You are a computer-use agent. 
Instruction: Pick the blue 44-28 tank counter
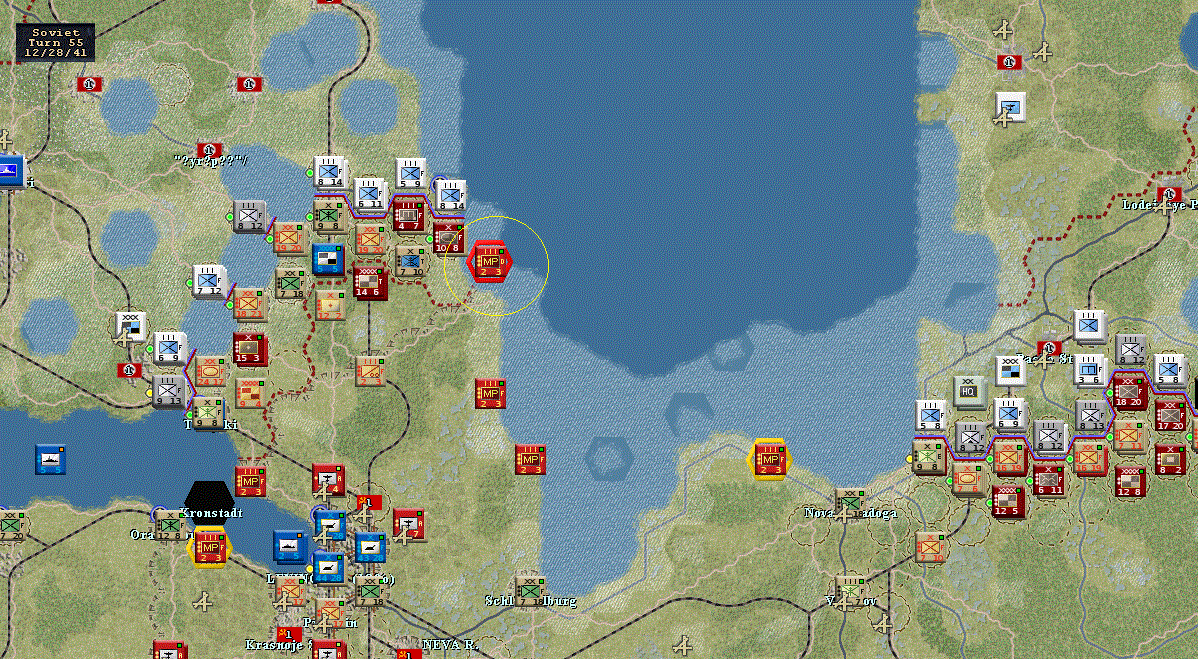329,567
